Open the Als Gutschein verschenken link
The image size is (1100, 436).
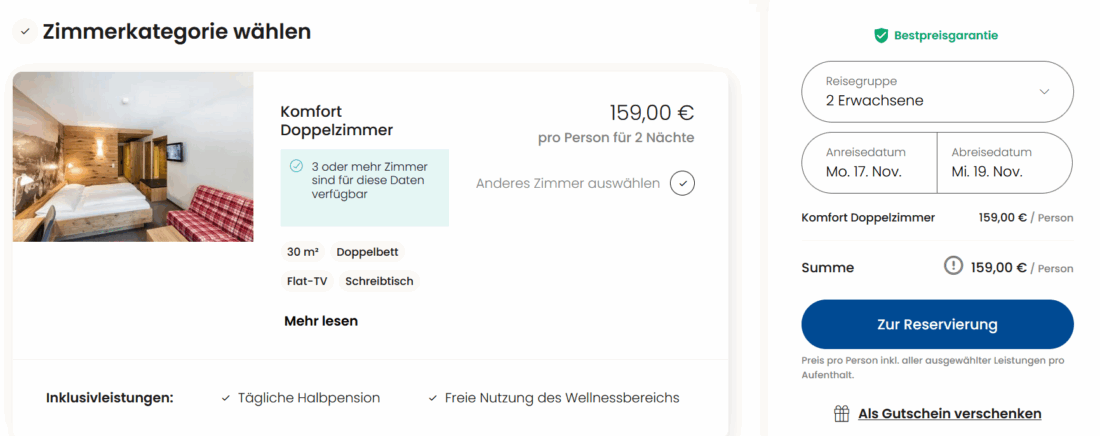click(x=949, y=414)
